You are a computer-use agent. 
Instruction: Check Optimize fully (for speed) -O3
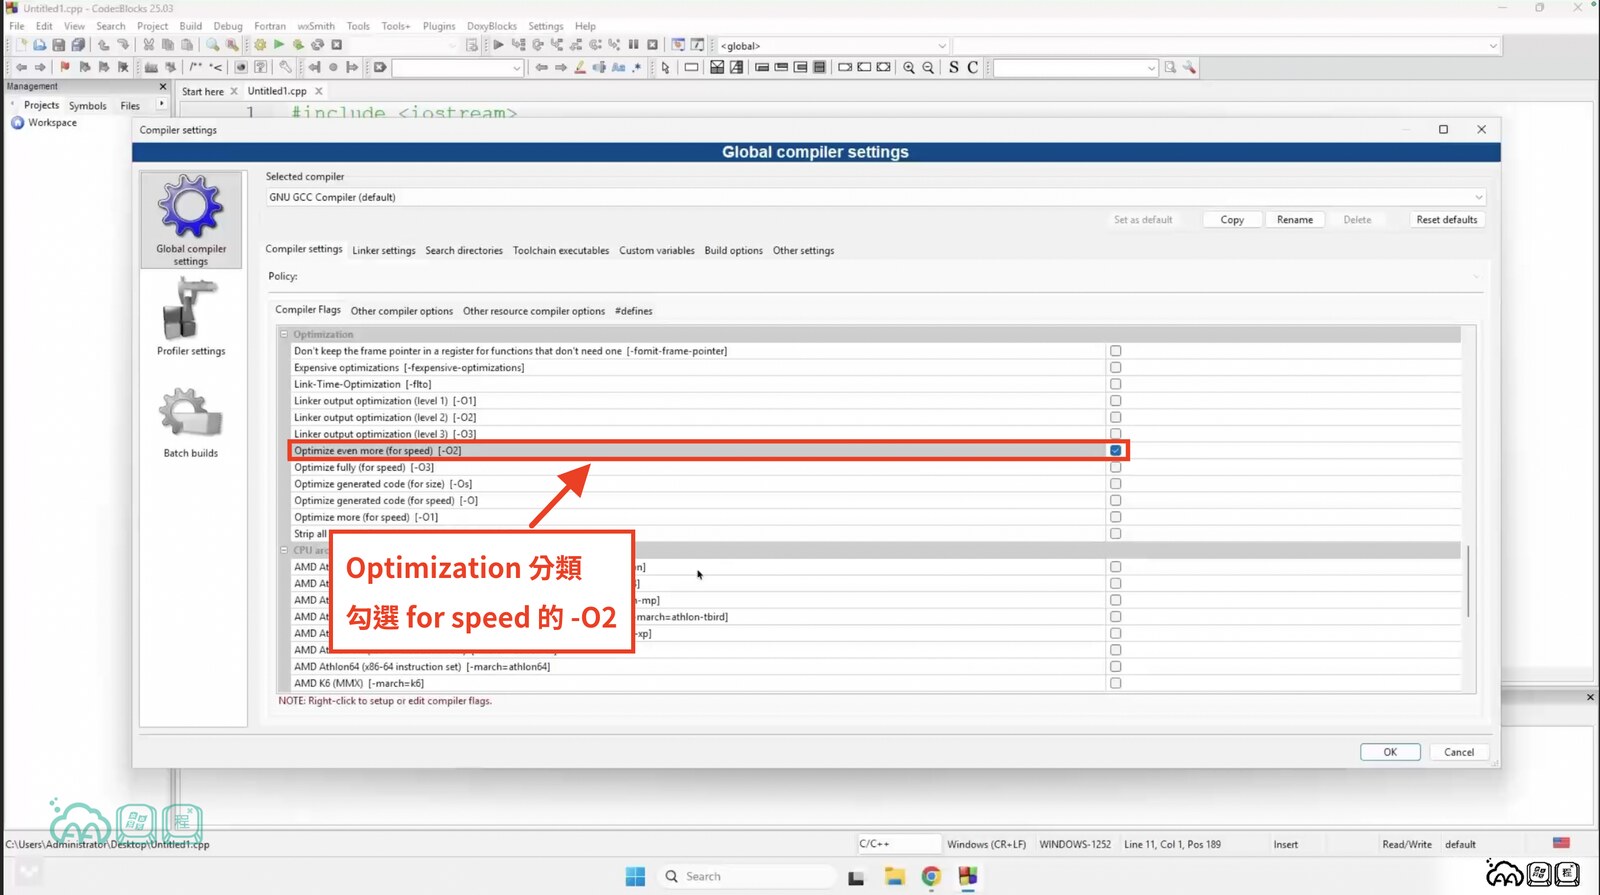click(x=1115, y=467)
